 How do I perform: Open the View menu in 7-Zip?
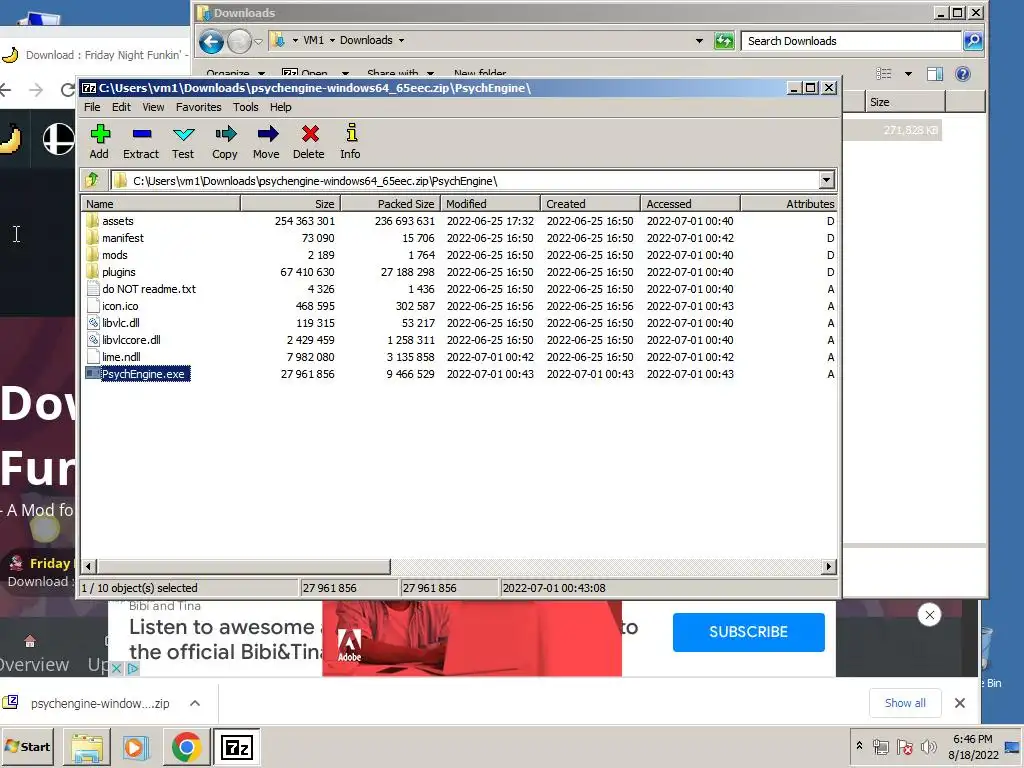[153, 107]
